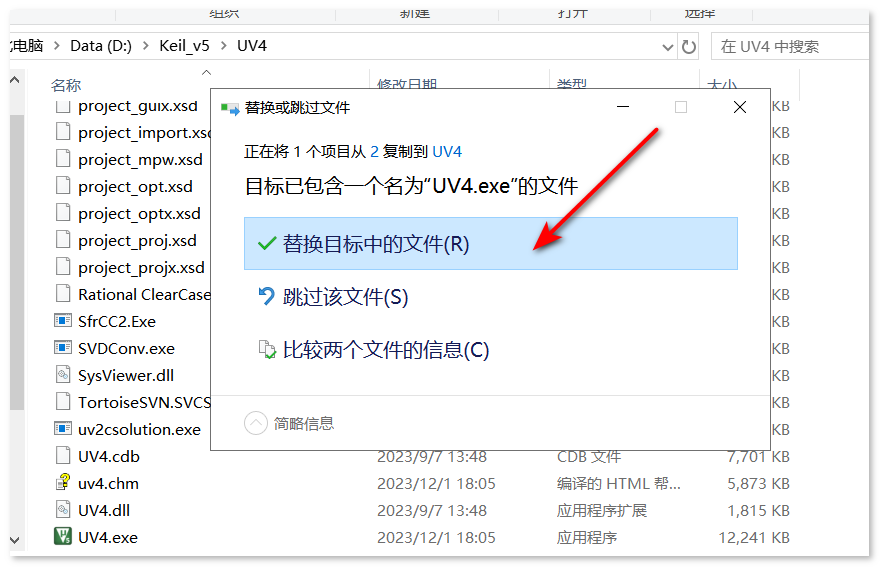The height and width of the screenshot is (567, 880).
Task: Click the UV4 breadcrumb segment
Action: click(251, 46)
